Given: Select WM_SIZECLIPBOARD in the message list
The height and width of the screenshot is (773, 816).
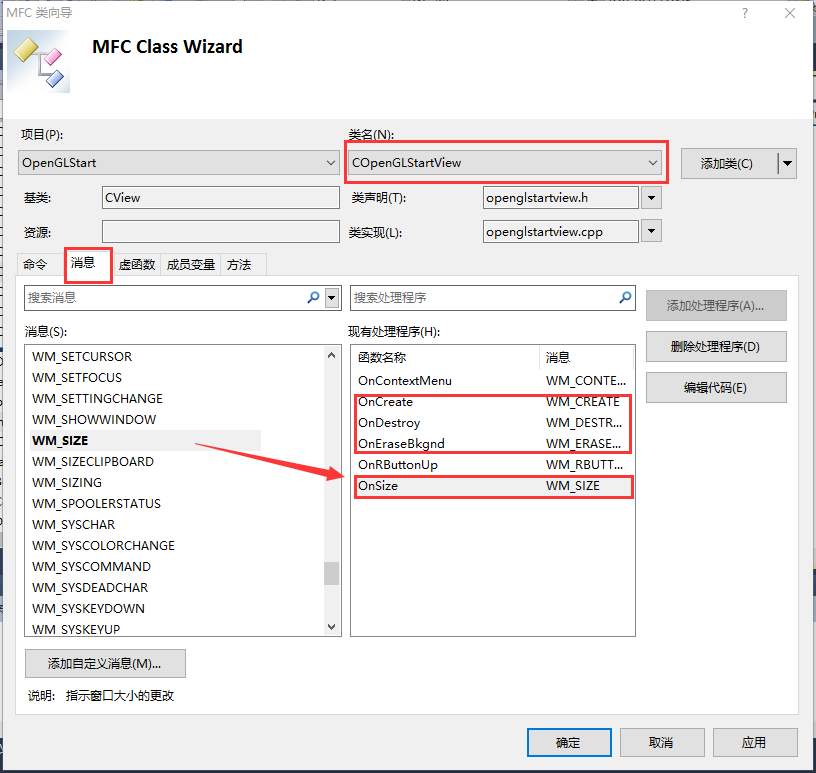Looking at the screenshot, I should click(x=93, y=462).
